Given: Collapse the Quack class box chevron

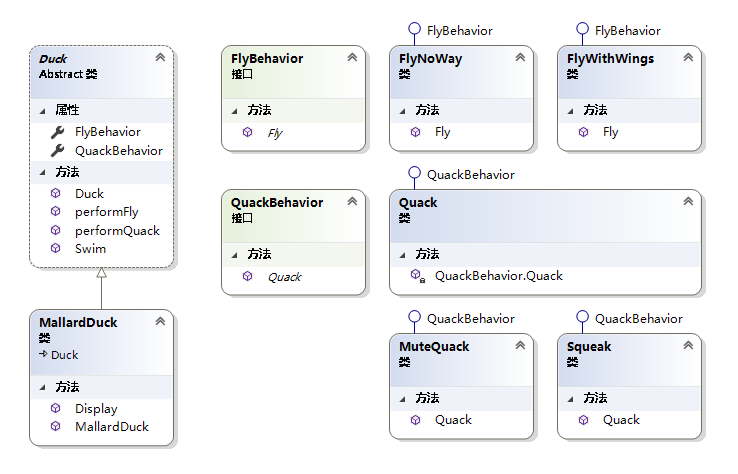Looking at the screenshot, I should 688,202.
